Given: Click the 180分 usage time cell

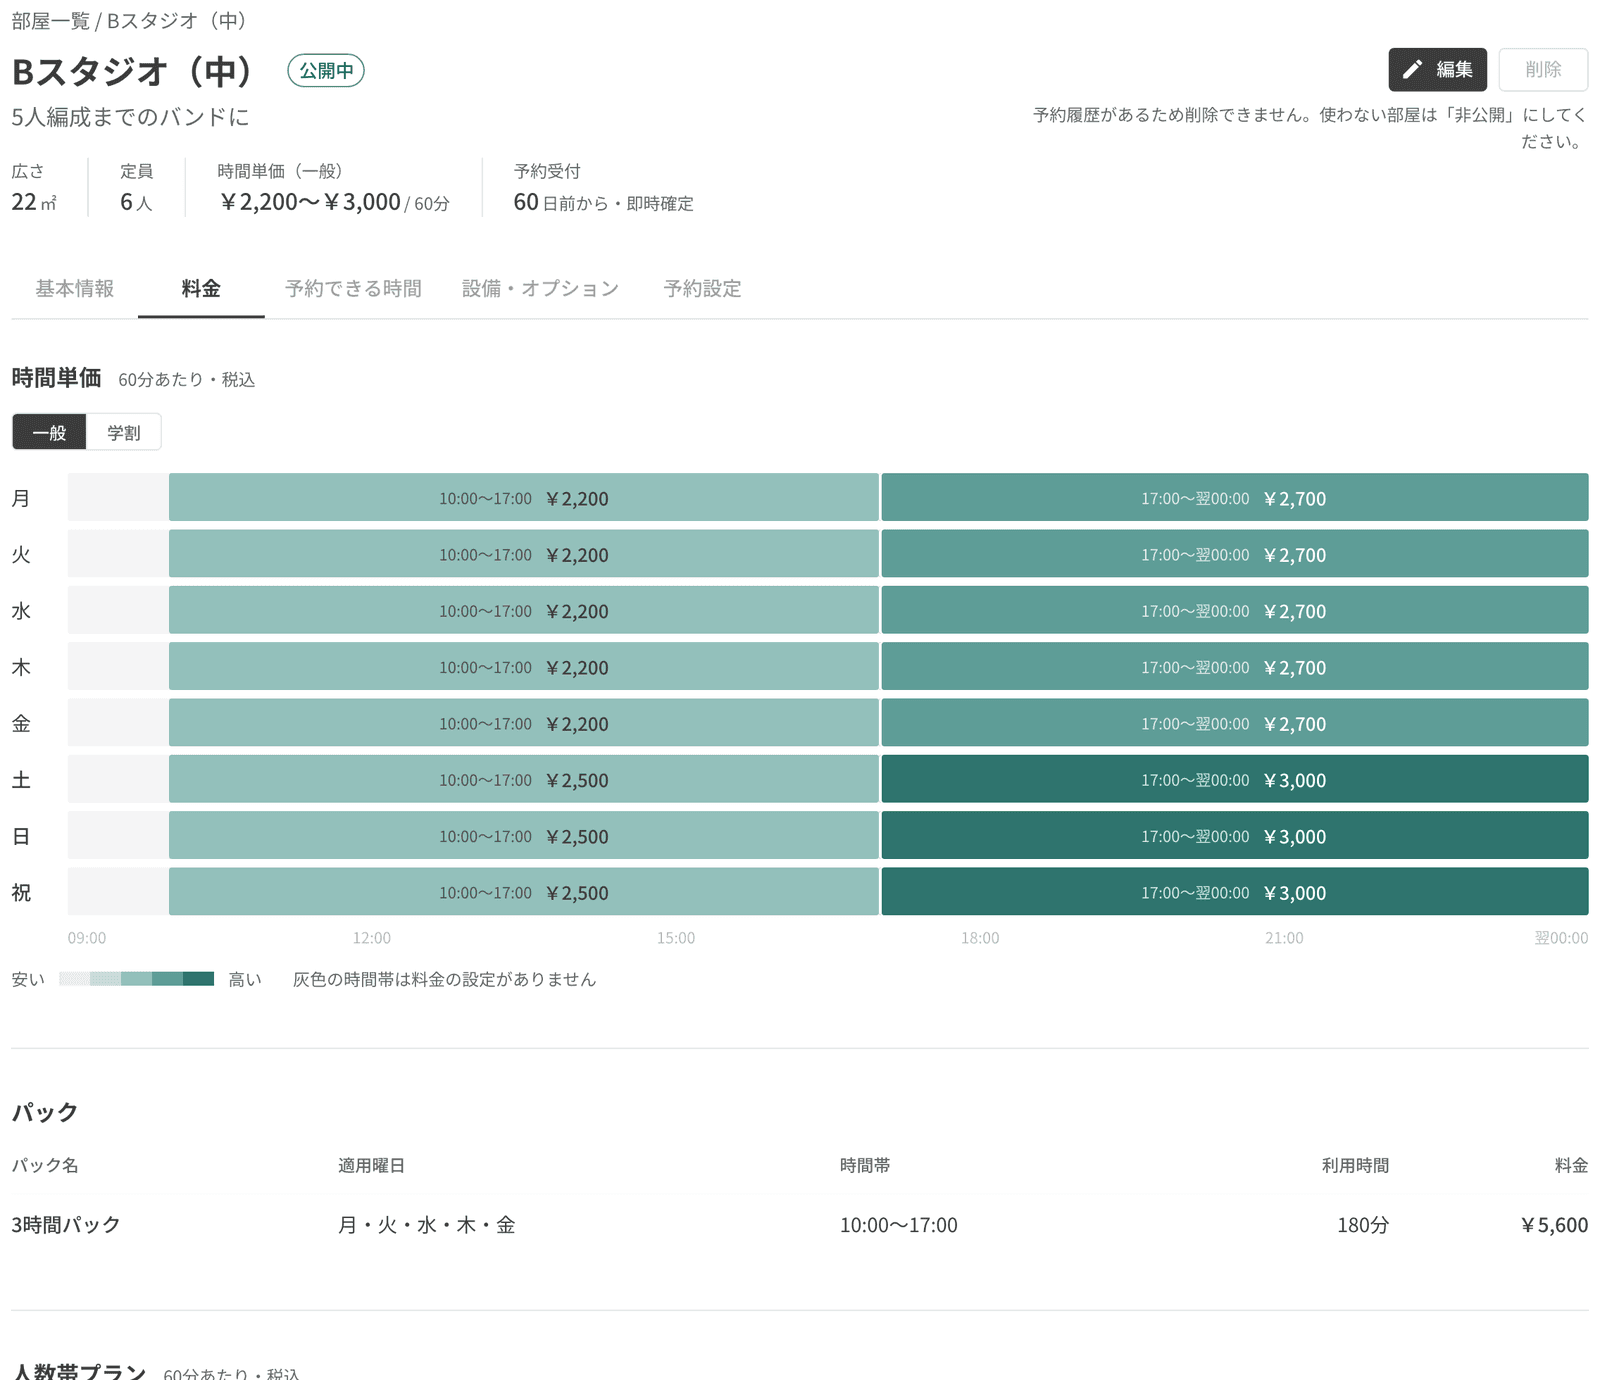Looking at the screenshot, I should 1363,1225.
